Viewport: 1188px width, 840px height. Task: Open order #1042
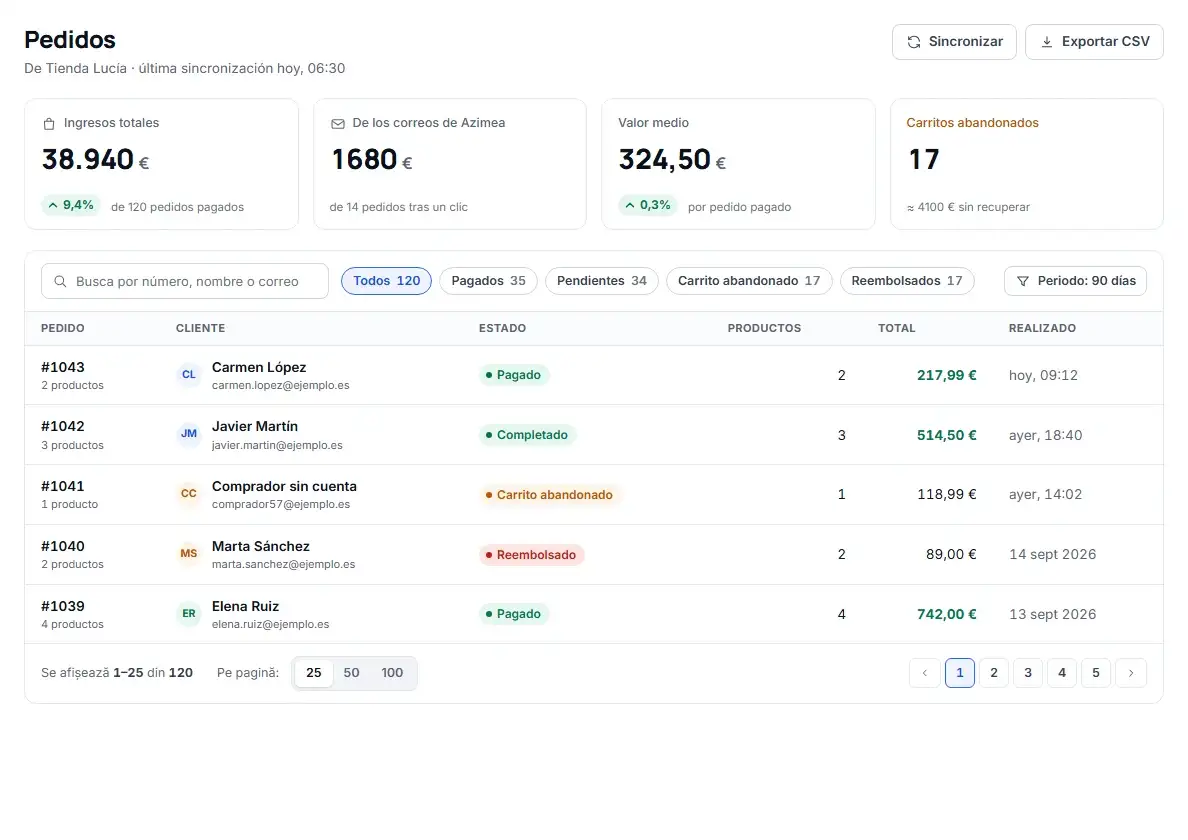point(63,426)
